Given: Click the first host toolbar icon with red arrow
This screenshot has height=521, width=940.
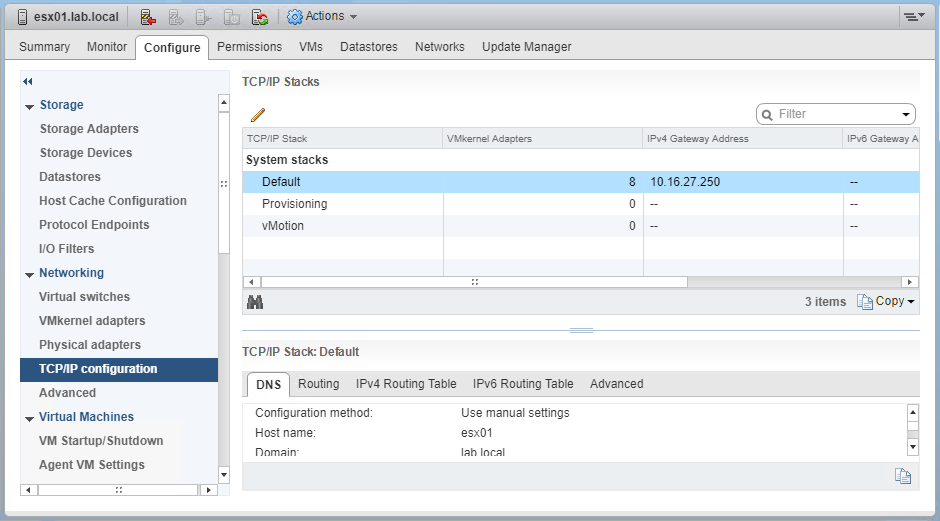Looking at the screenshot, I should point(147,17).
